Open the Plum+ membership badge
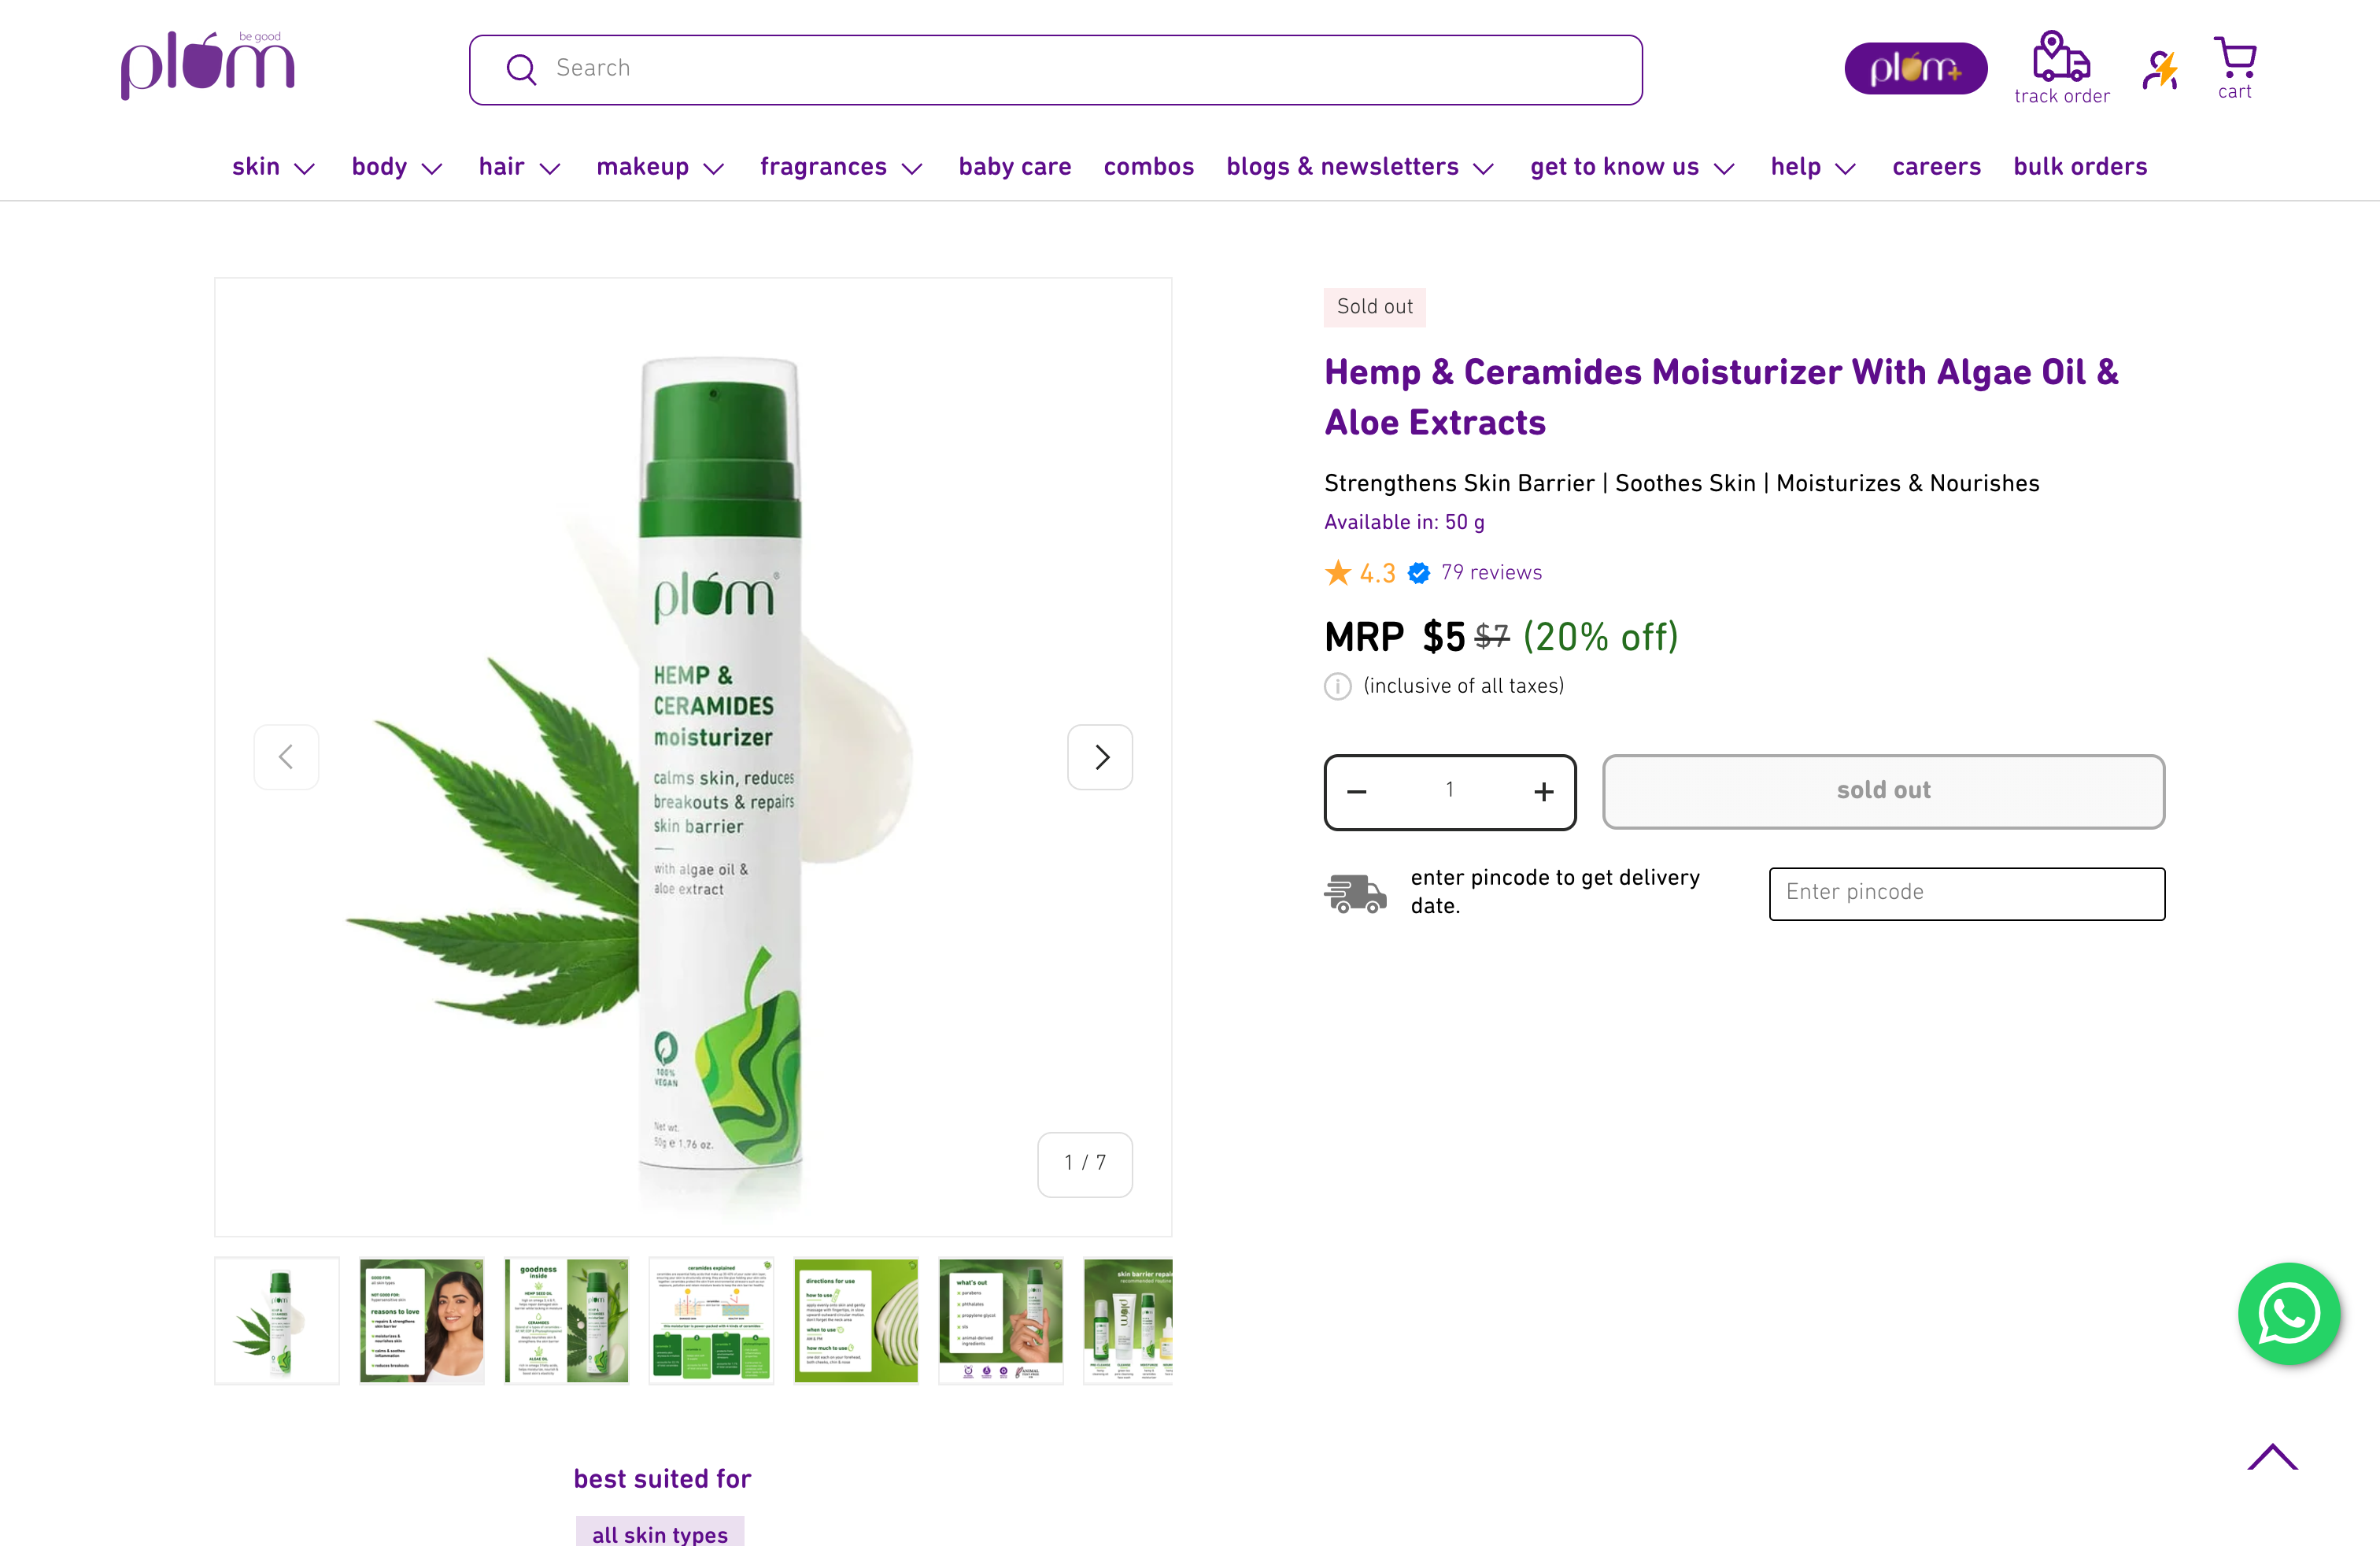This screenshot has width=2380, height=1546. 1915,68
